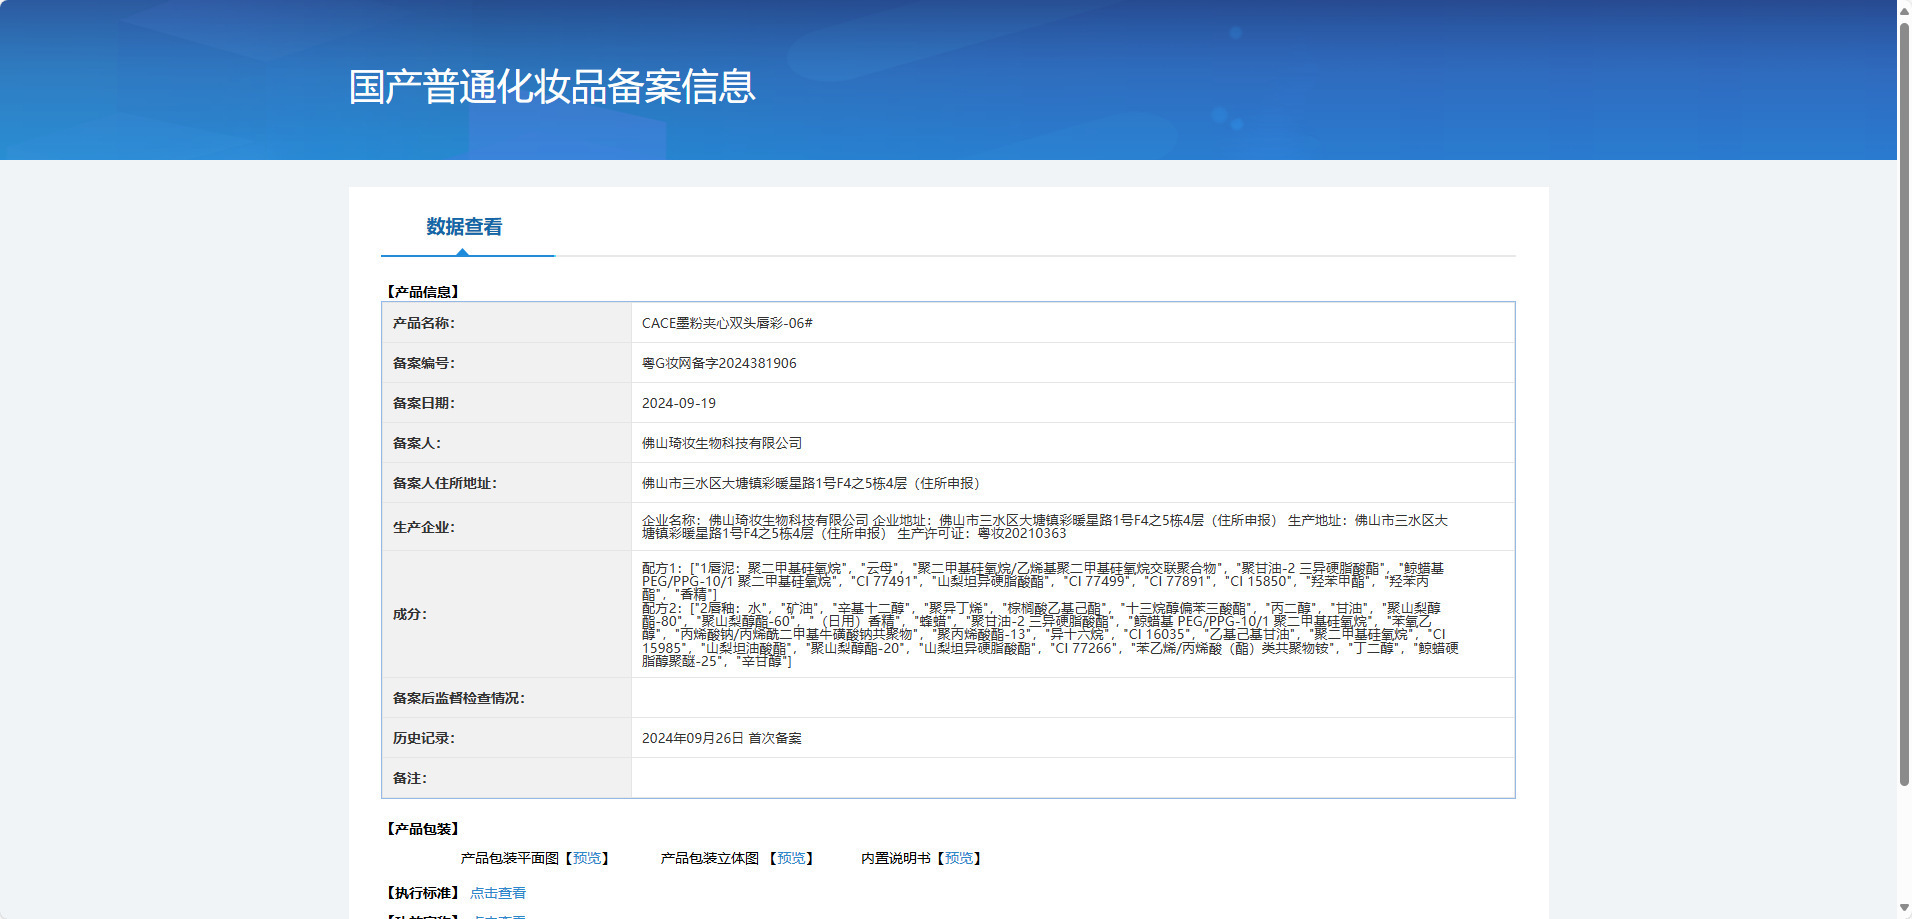Click history record 2024年09月26日 首次备案
The image size is (1912, 919).
(x=722, y=738)
